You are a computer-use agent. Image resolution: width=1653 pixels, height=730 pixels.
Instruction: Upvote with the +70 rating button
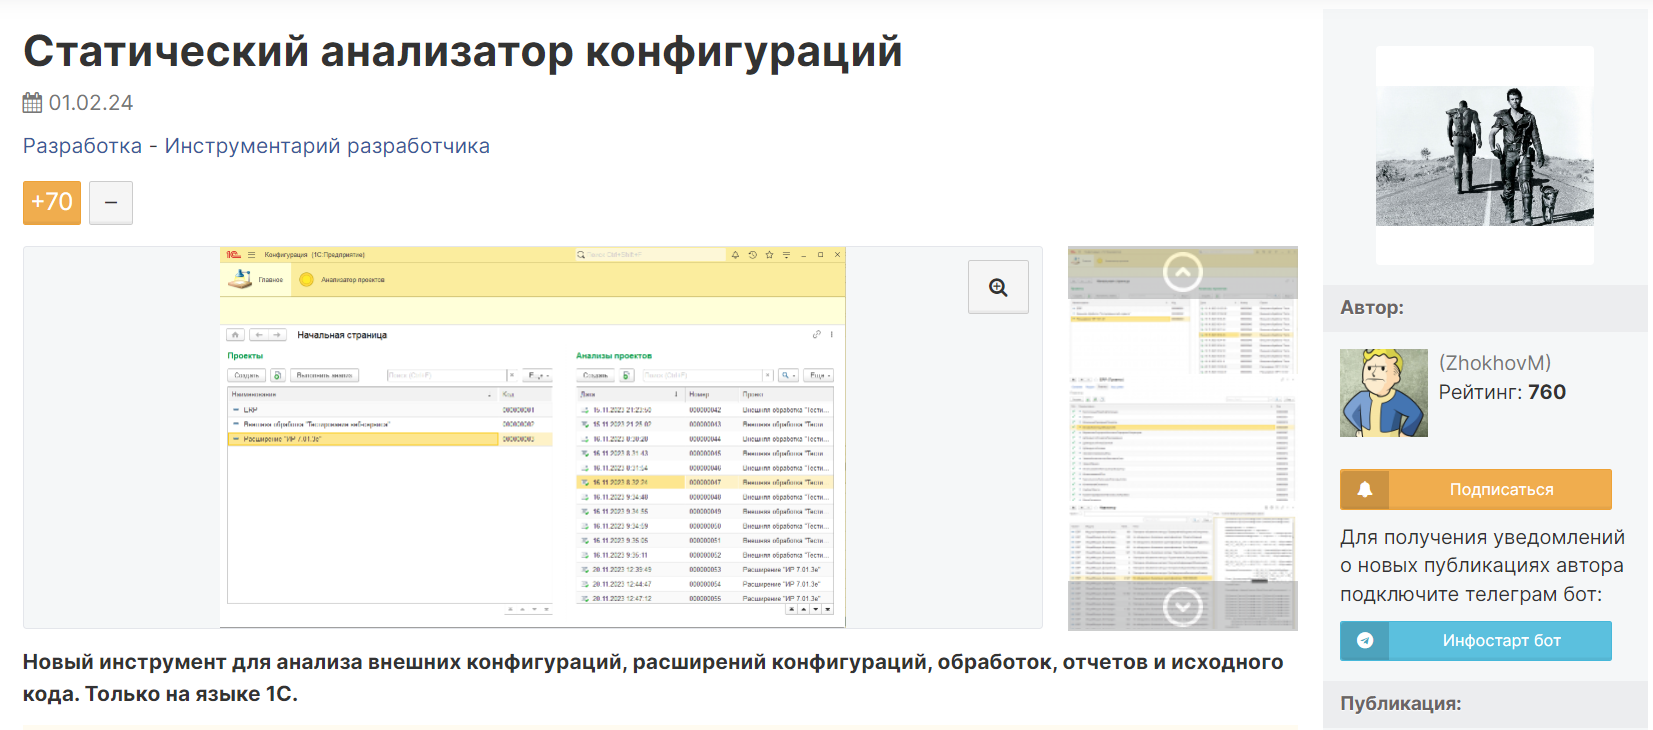pos(52,202)
